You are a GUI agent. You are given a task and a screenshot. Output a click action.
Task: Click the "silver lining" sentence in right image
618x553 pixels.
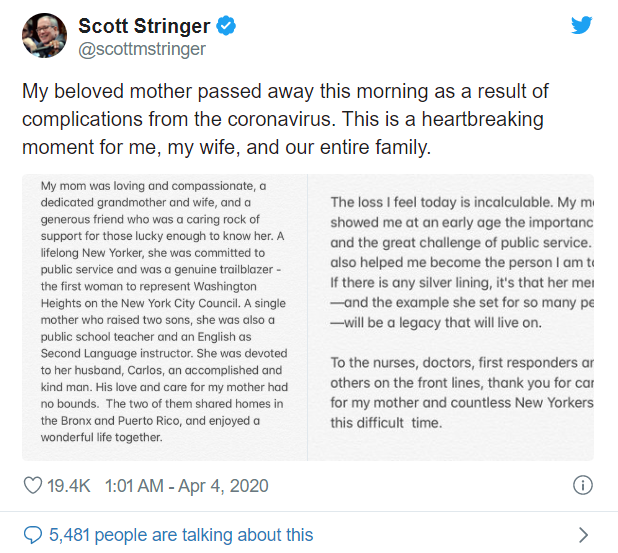[x=461, y=283]
